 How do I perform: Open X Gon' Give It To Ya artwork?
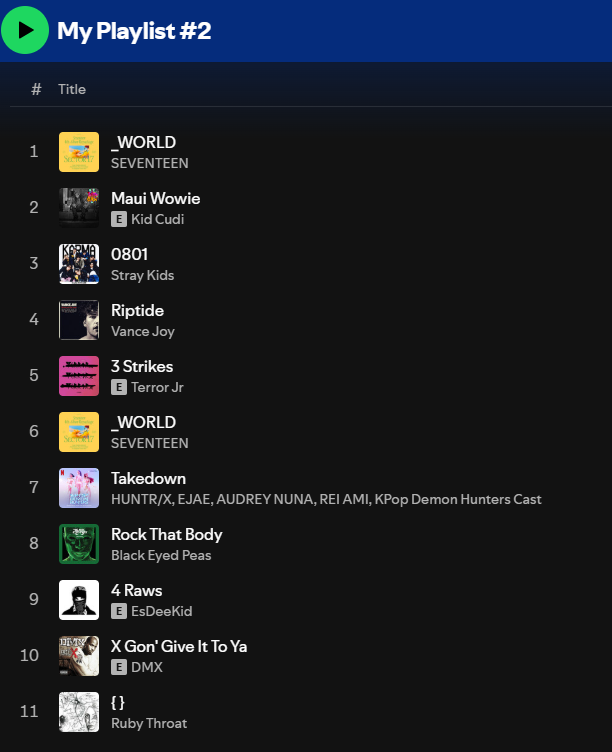click(79, 656)
